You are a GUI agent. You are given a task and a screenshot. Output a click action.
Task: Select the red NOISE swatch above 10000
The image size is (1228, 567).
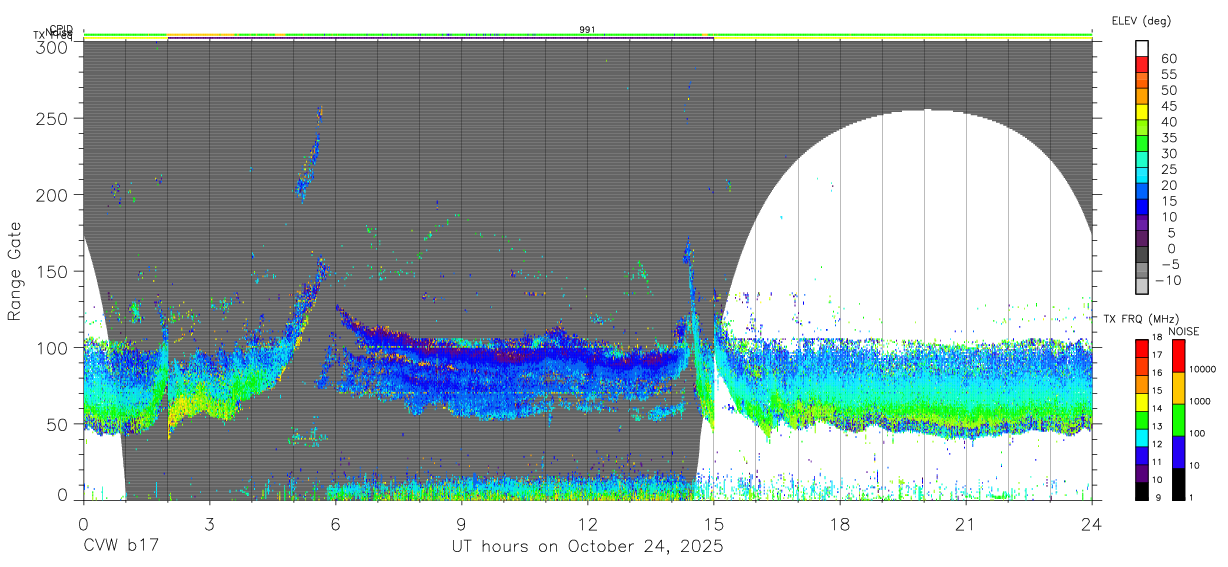(x=1179, y=355)
